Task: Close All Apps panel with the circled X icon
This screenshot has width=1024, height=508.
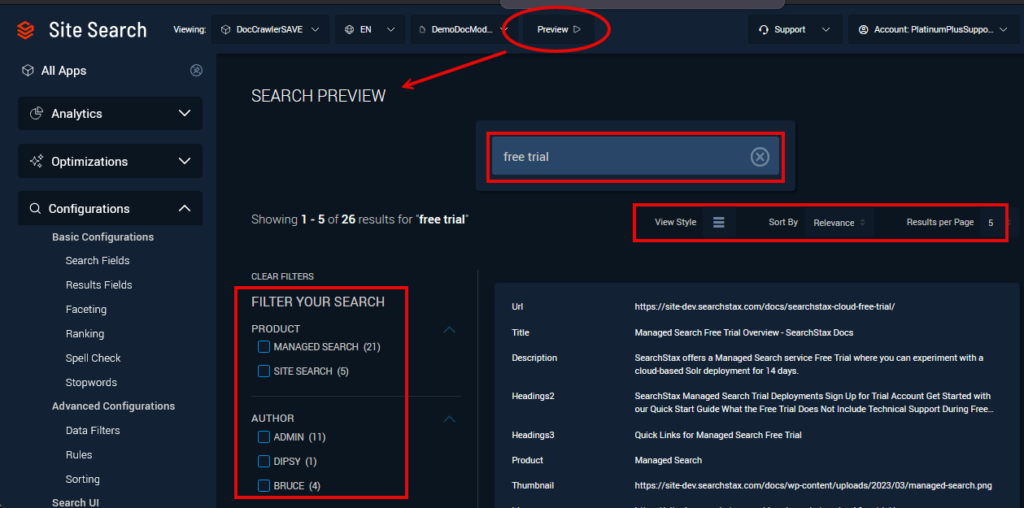Action: tap(196, 70)
